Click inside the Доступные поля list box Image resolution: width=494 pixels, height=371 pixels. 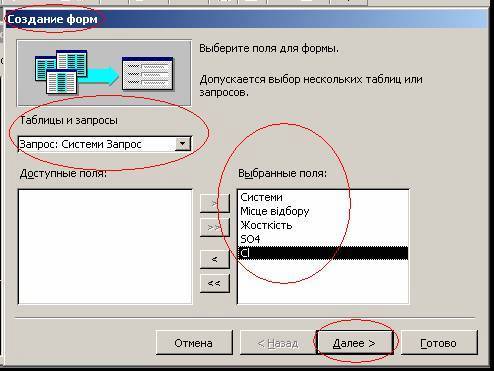tap(105, 247)
